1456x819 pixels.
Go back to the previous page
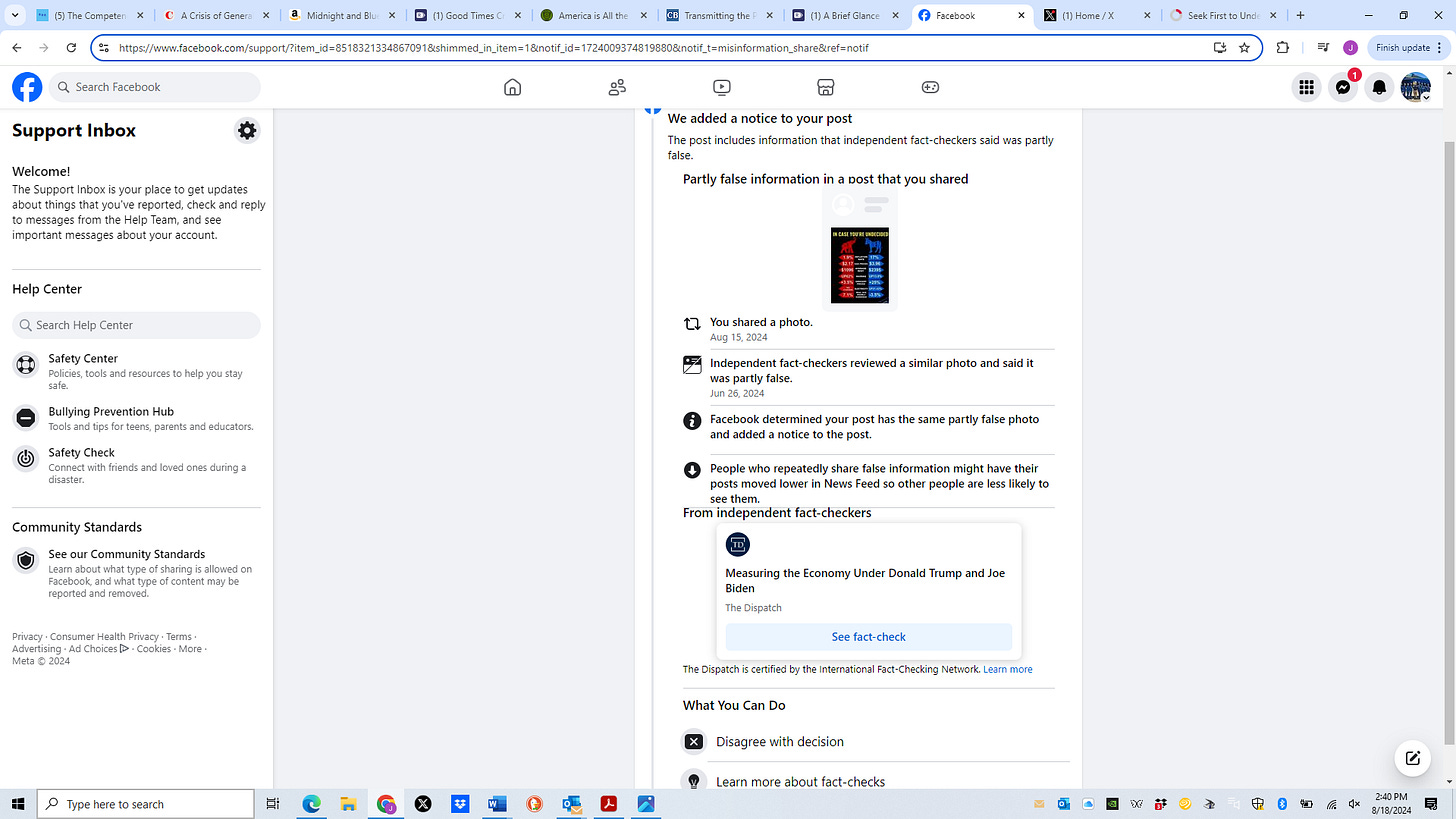tap(17, 47)
